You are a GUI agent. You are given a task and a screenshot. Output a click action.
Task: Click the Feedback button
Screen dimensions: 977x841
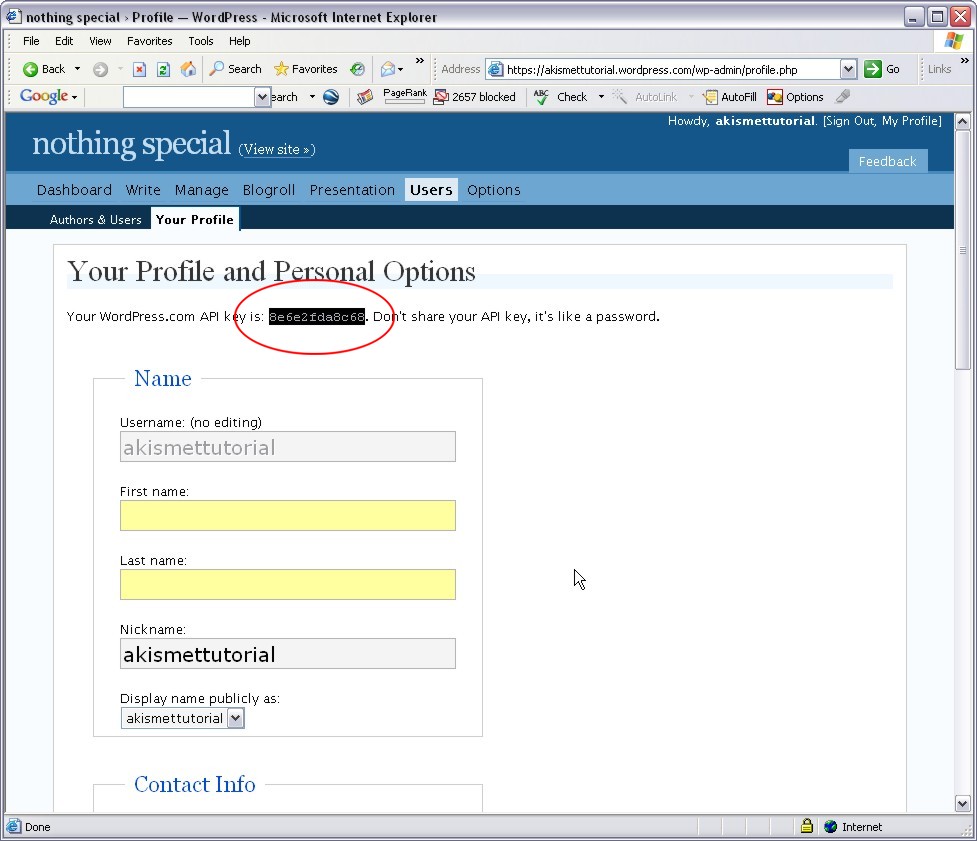tap(888, 161)
